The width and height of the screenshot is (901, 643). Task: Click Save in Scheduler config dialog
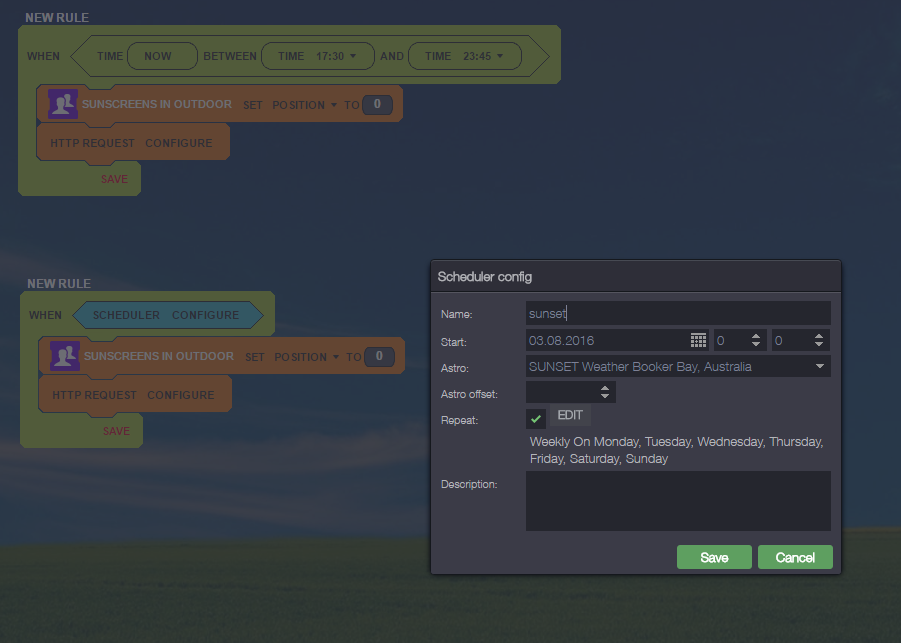point(714,557)
